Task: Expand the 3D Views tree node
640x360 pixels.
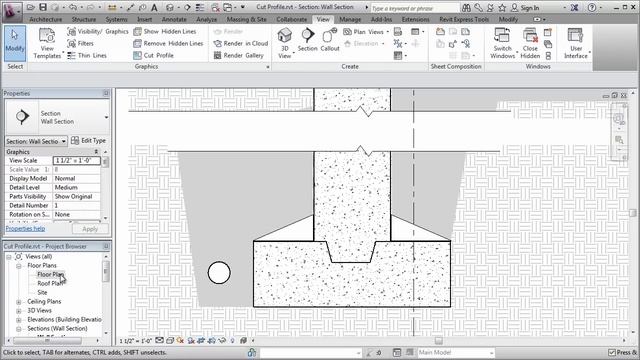Action: pyautogui.click(x=18, y=311)
